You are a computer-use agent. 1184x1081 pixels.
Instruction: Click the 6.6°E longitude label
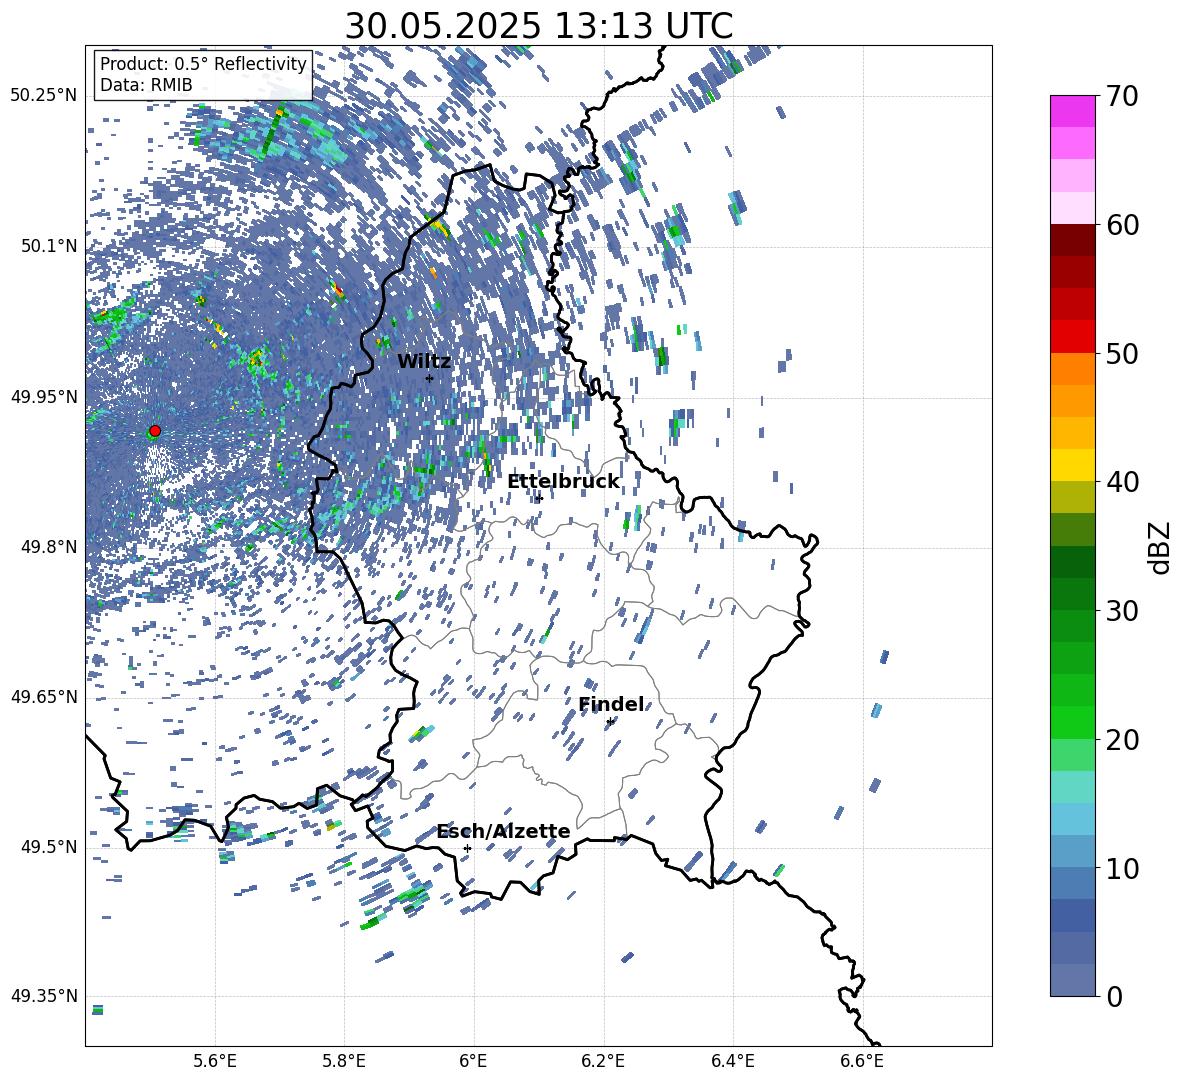pos(862,1061)
